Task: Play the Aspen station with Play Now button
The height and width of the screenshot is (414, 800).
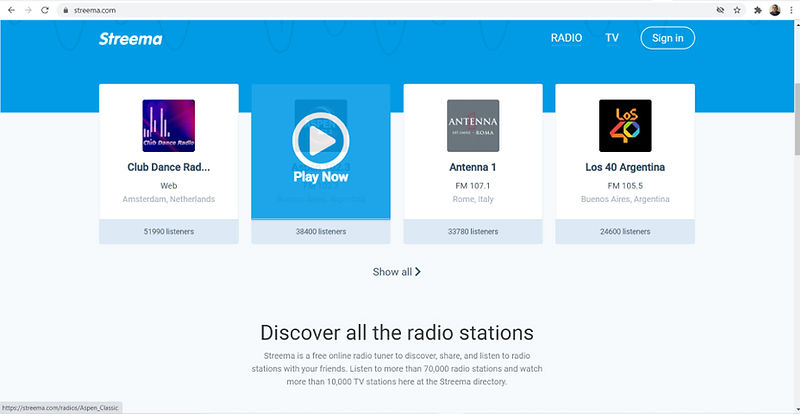Action: pos(320,148)
